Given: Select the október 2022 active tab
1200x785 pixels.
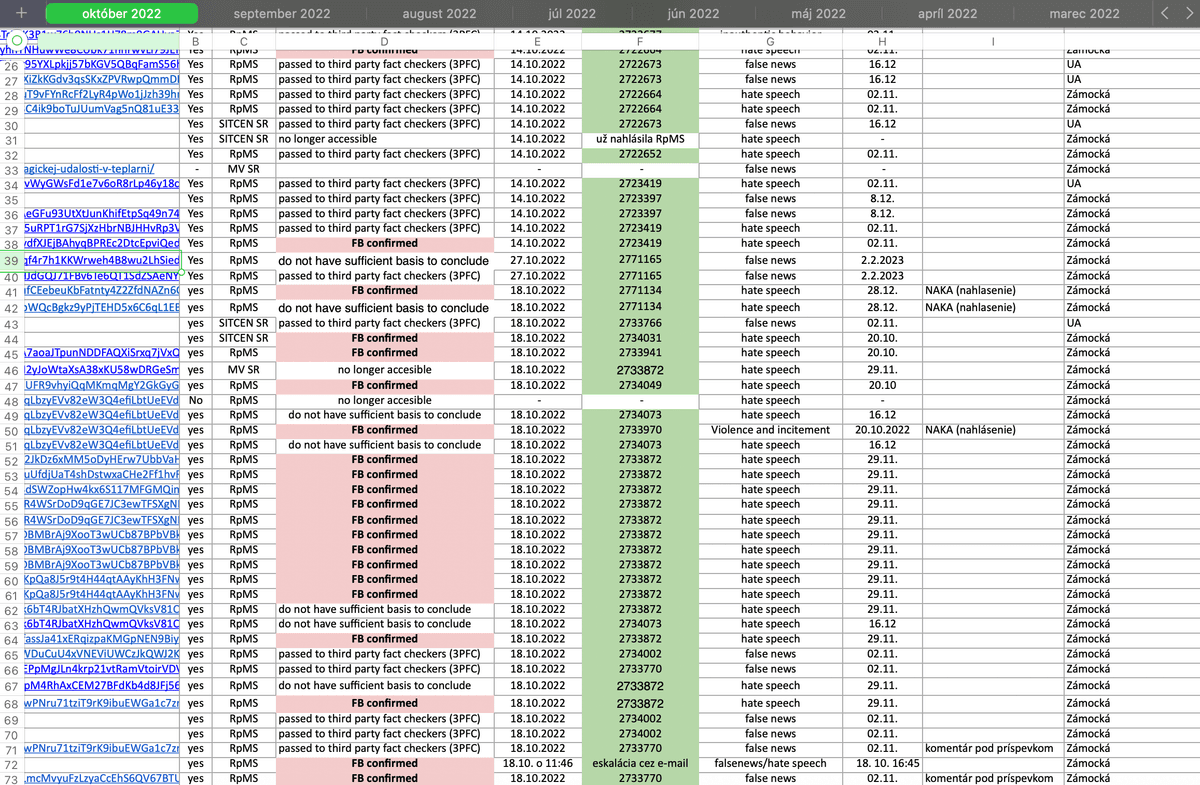Looking at the screenshot, I should coord(122,14).
